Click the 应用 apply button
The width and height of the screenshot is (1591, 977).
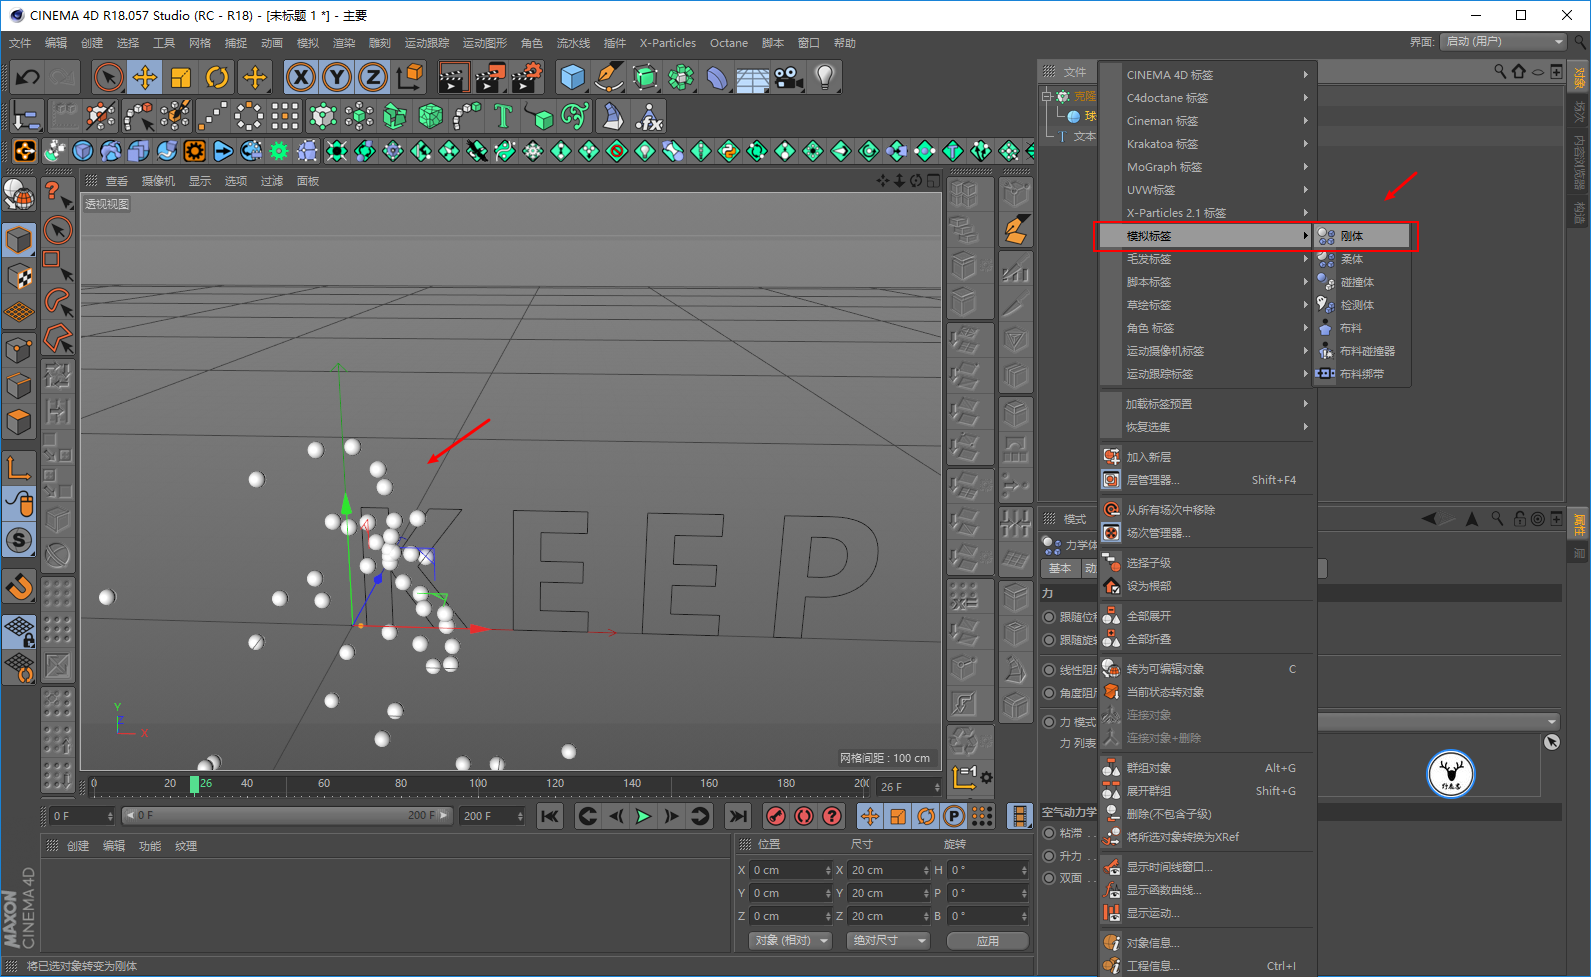coord(987,941)
